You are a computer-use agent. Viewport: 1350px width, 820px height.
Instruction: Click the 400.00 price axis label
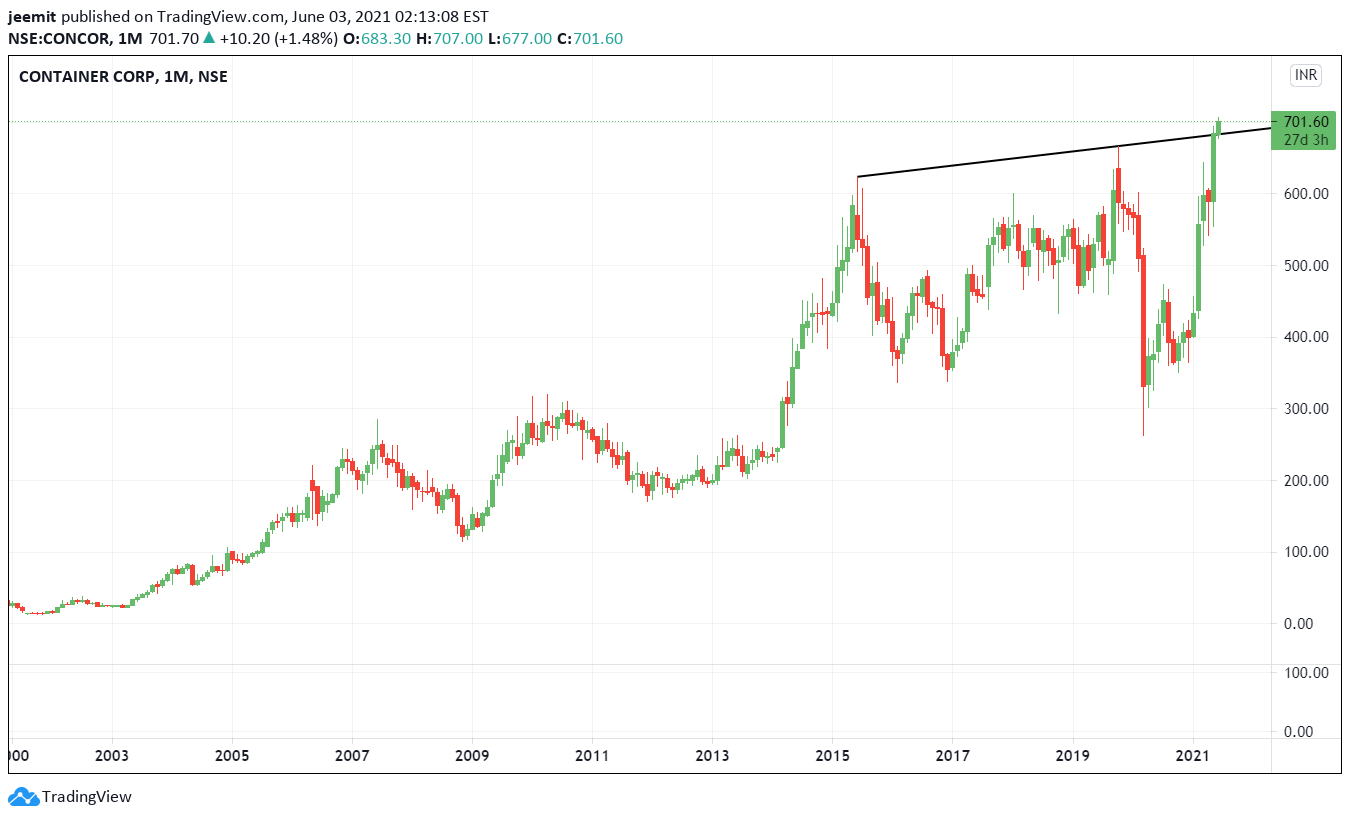(x=1307, y=336)
